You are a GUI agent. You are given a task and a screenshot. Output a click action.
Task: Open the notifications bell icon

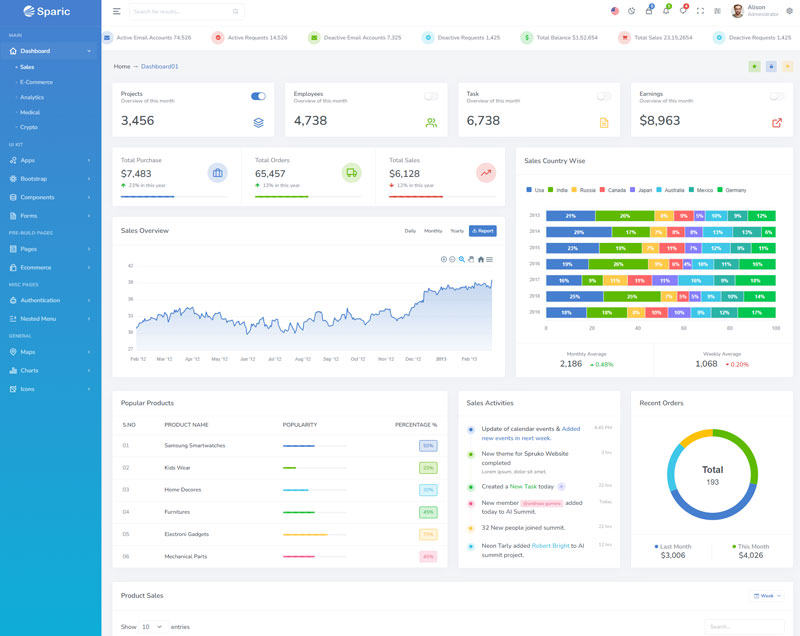pyautogui.click(x=665, y=11)
